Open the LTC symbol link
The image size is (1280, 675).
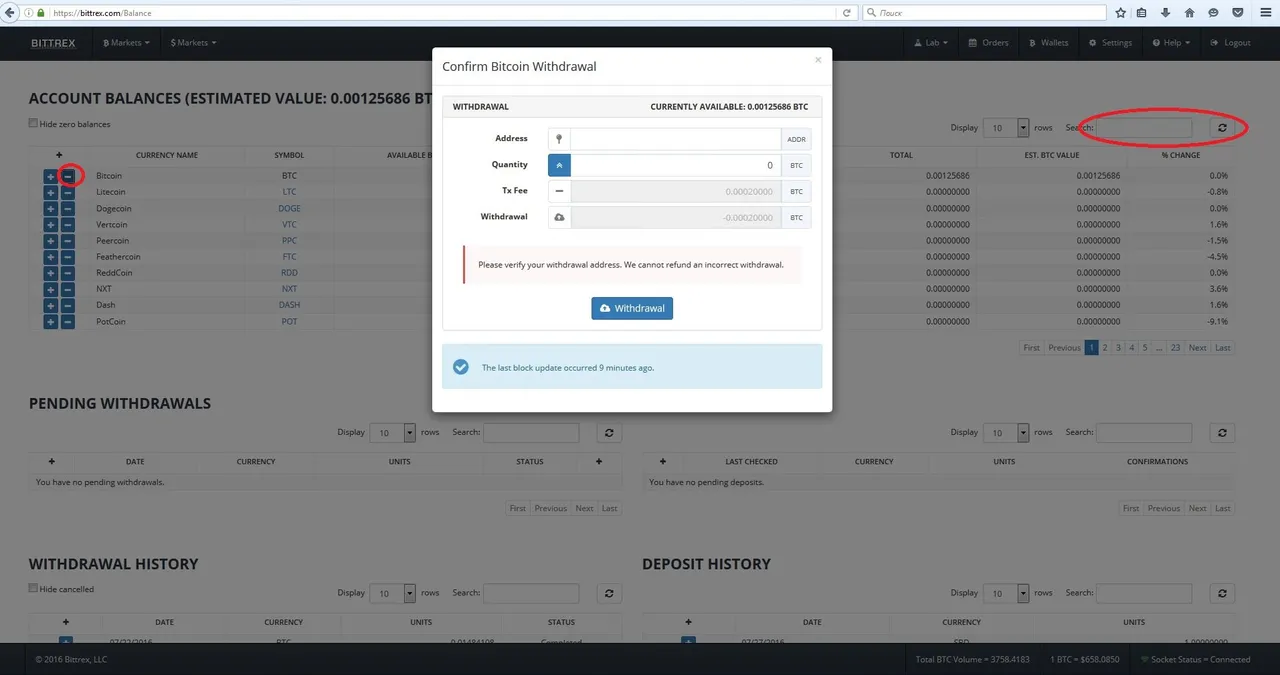[x=289, y=192]
